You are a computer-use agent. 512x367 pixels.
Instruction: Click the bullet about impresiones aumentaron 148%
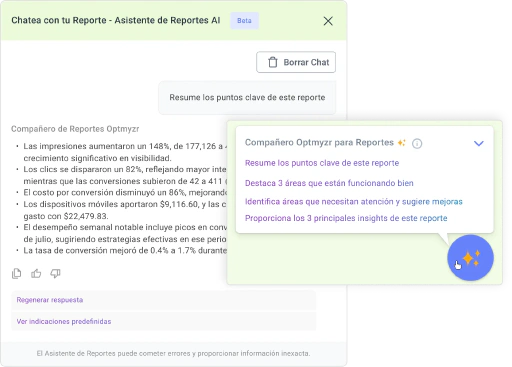(122, 152)
